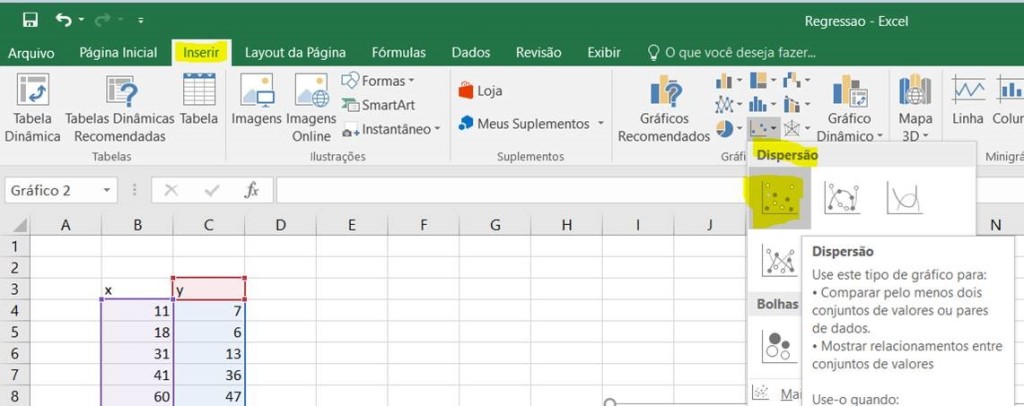This screenshot has height=406, width=1024.
Task: Open the Loja add-in store
Action: [x=480, y=91]
